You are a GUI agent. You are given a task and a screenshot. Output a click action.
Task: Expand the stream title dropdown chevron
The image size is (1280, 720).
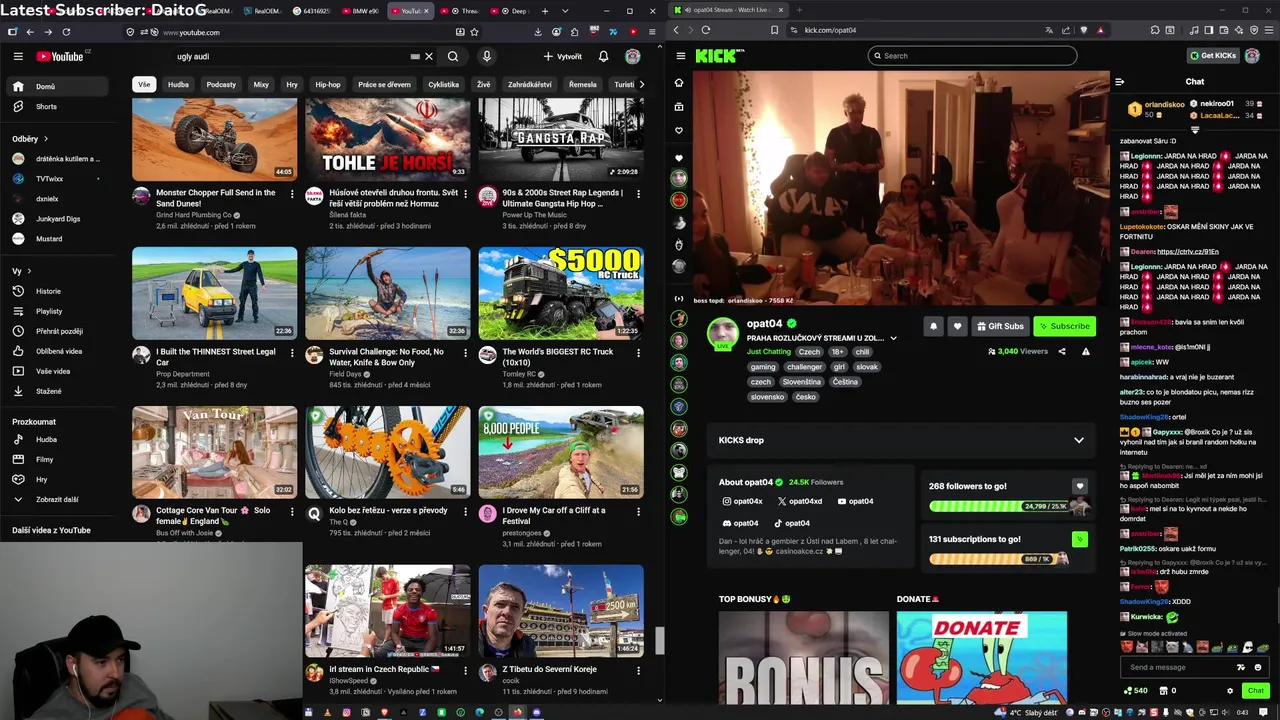(893, 338)
